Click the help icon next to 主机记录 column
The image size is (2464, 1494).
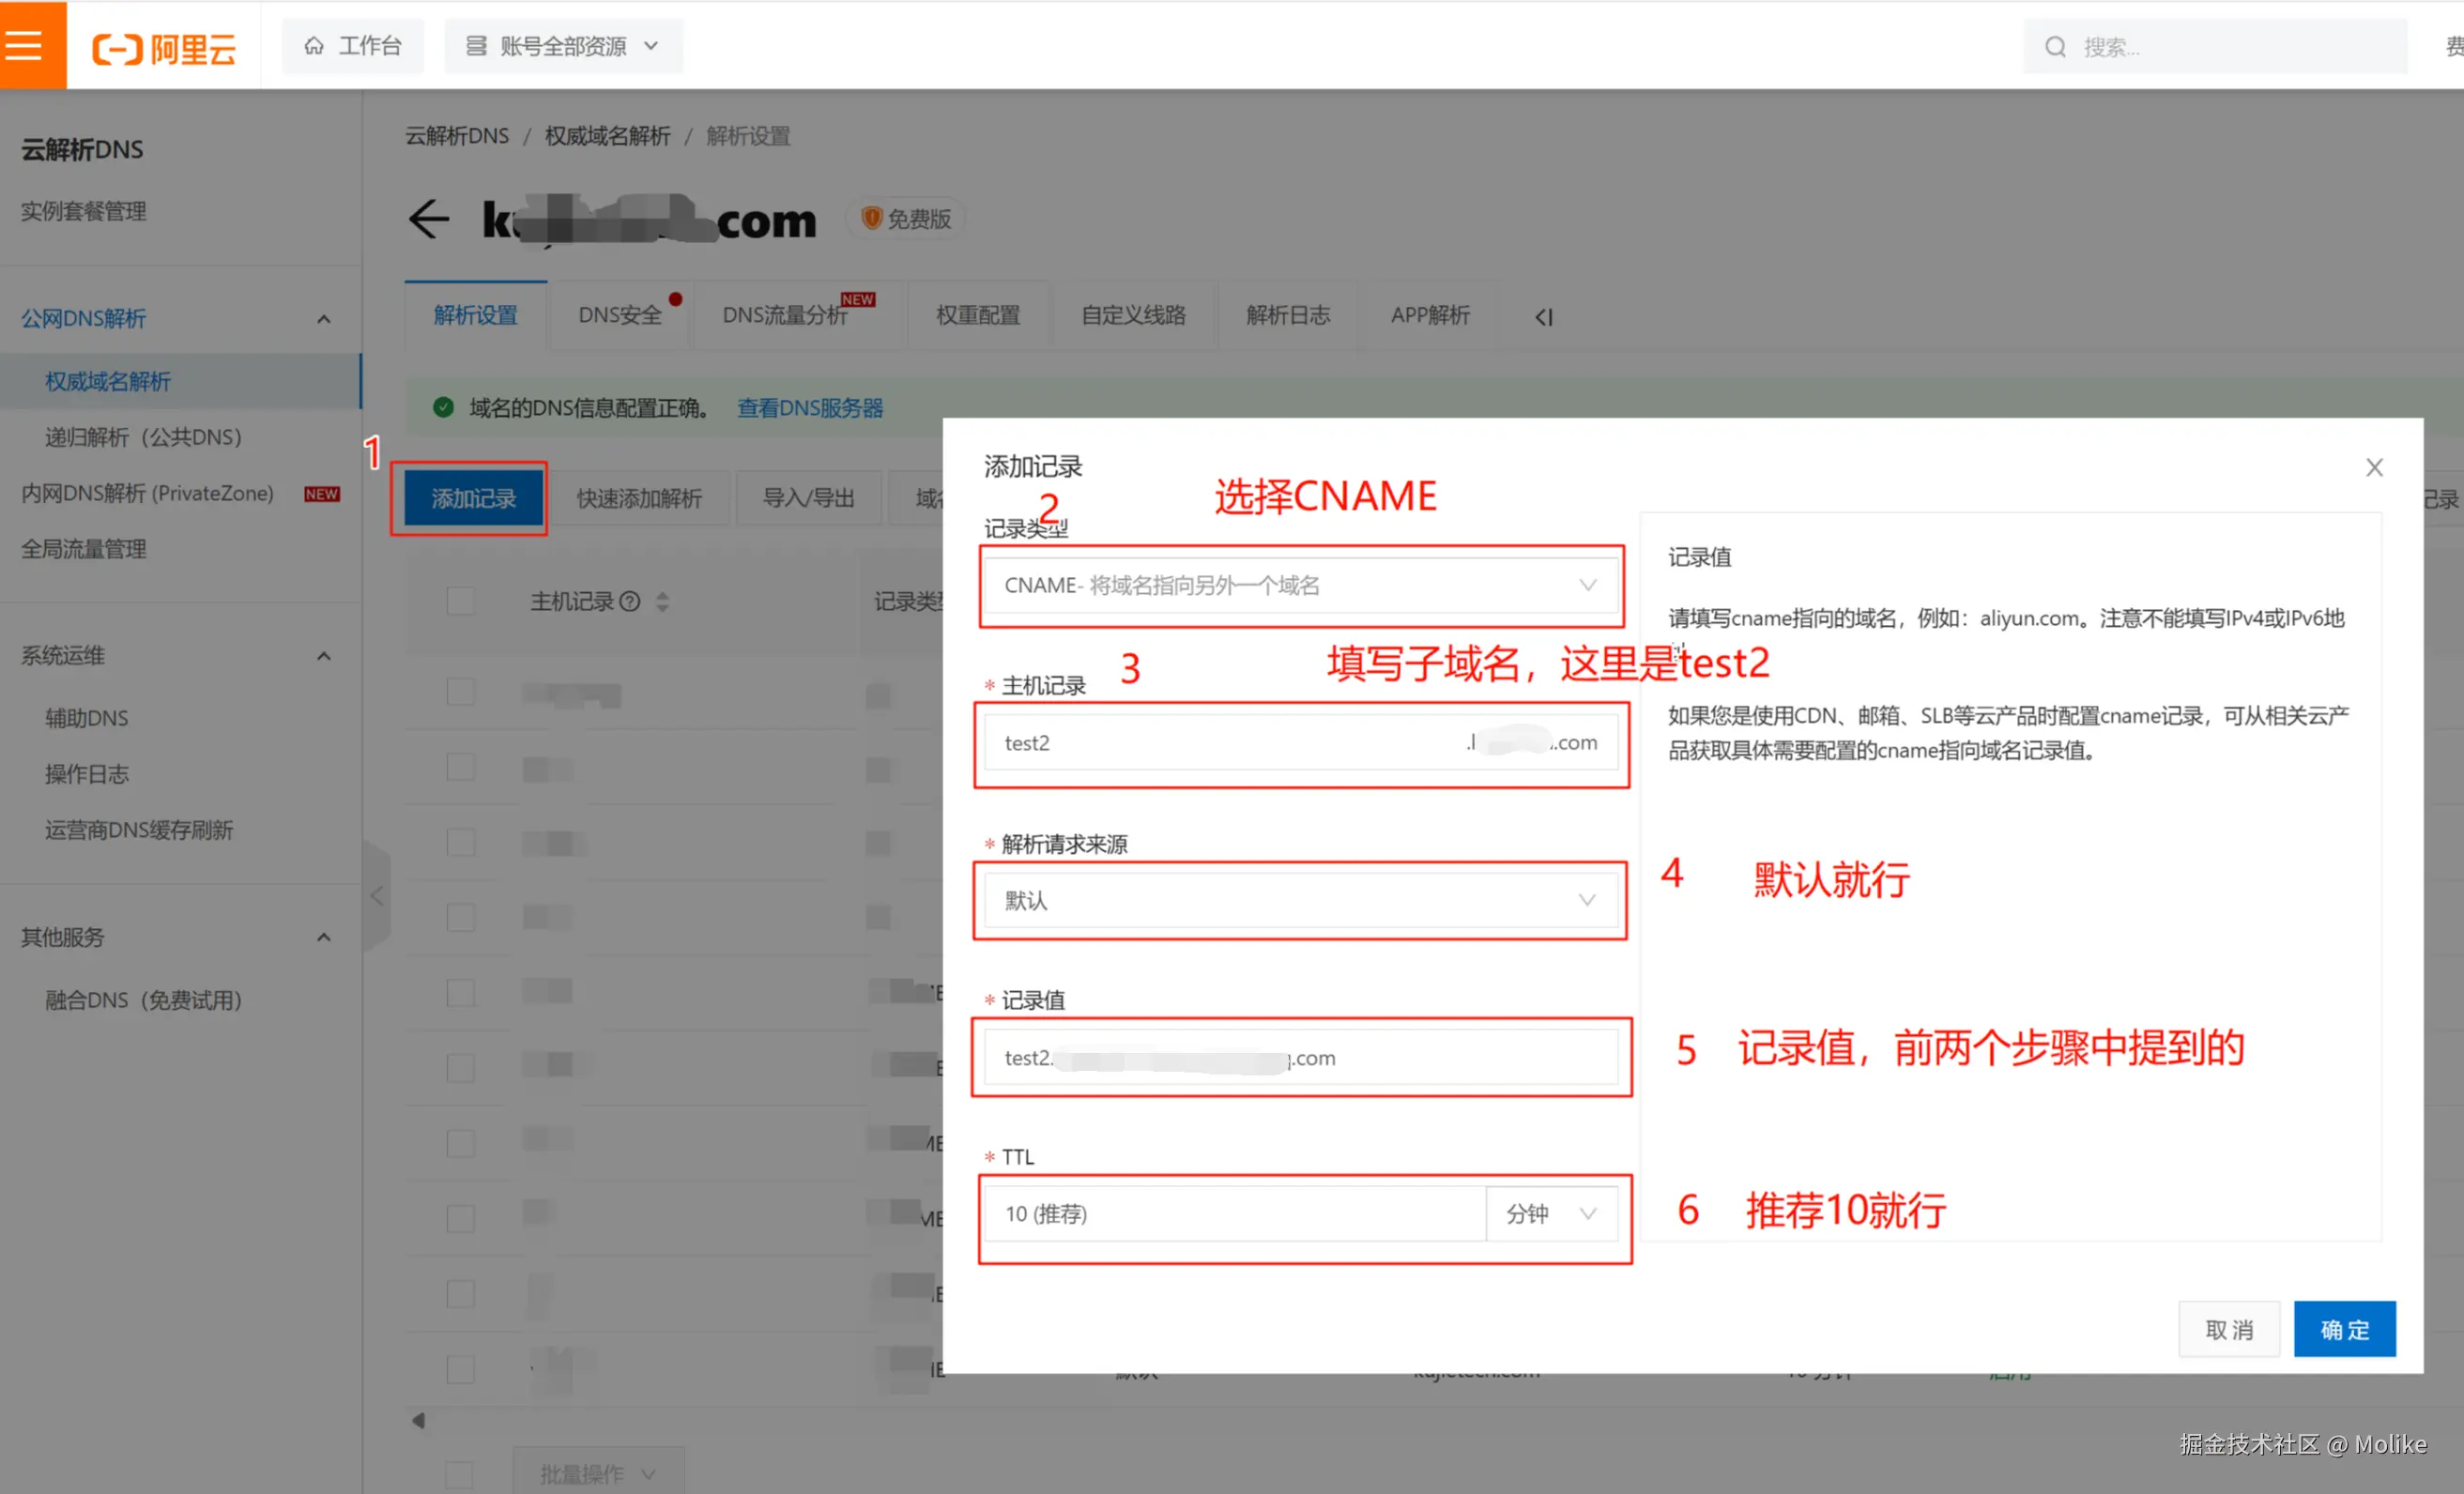(630, 601)
